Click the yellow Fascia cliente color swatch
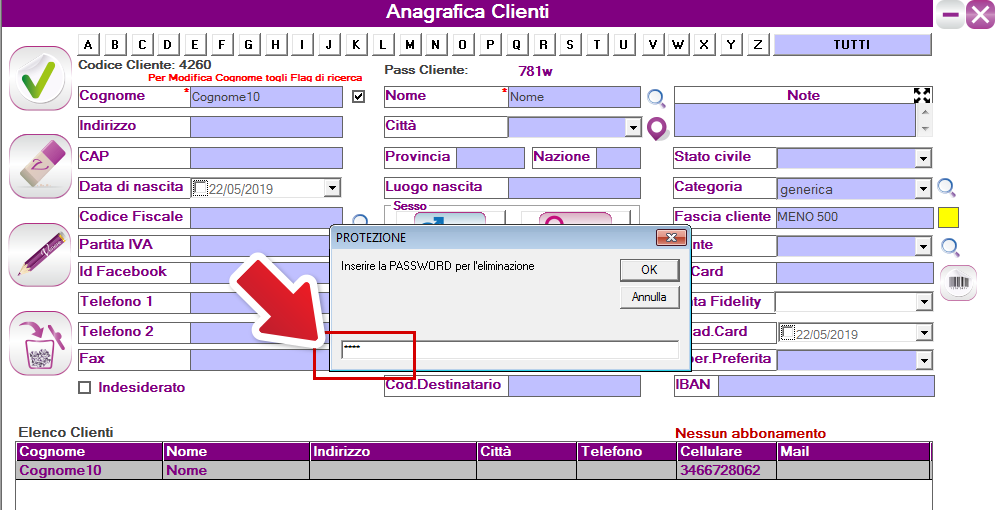This screenshot has height=510, width=1001. click(948, 217)
